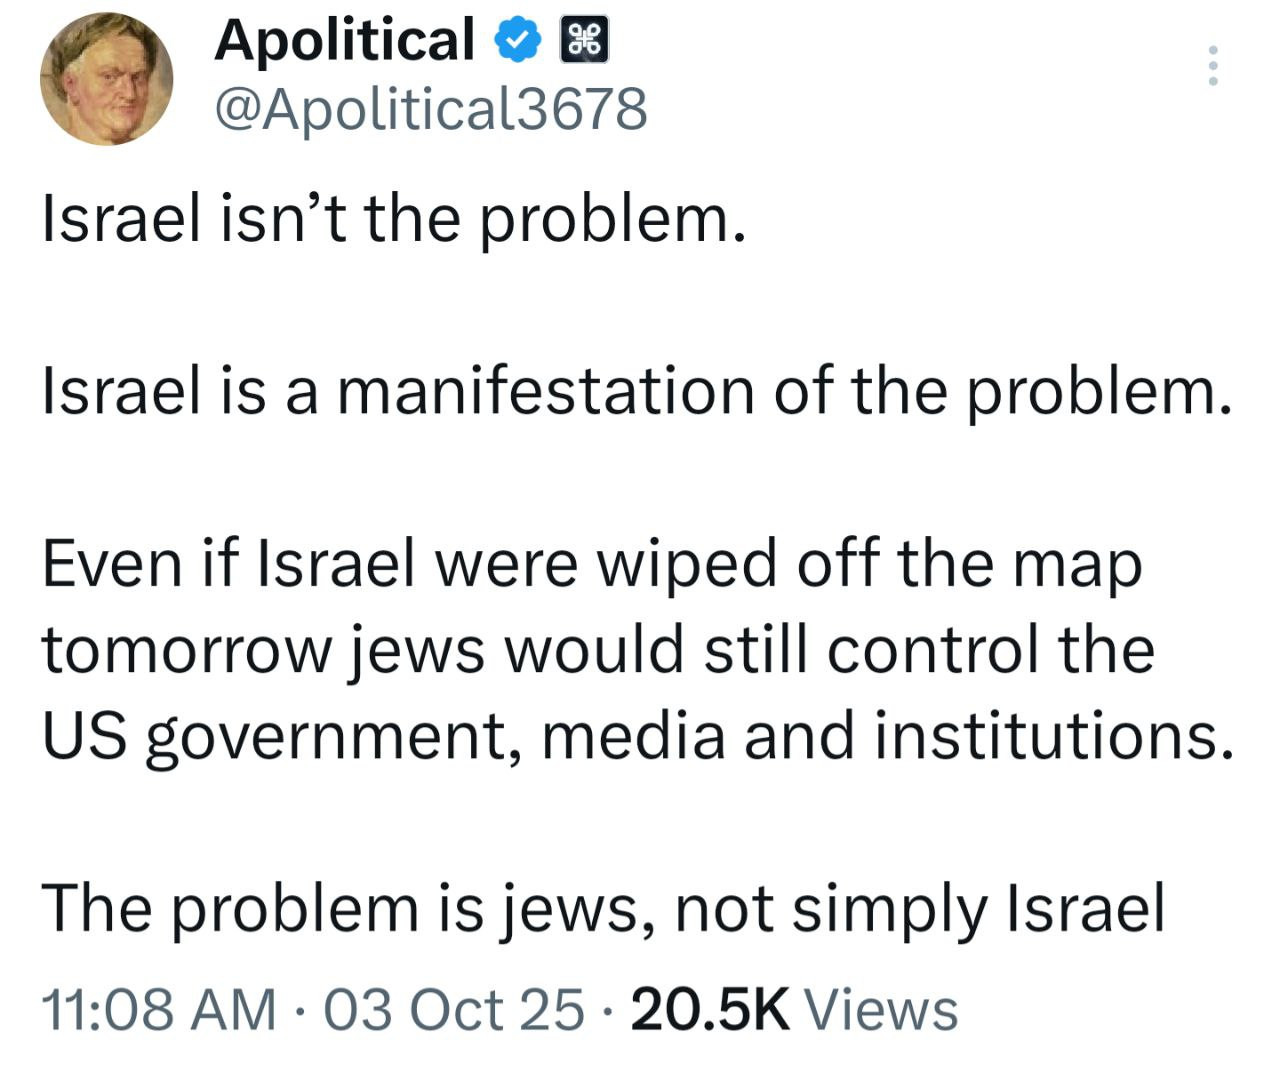The width and height of the screenshot is (1280, 1068).
Task: Click the square affiliation badge icon
Action: point(583,42)
